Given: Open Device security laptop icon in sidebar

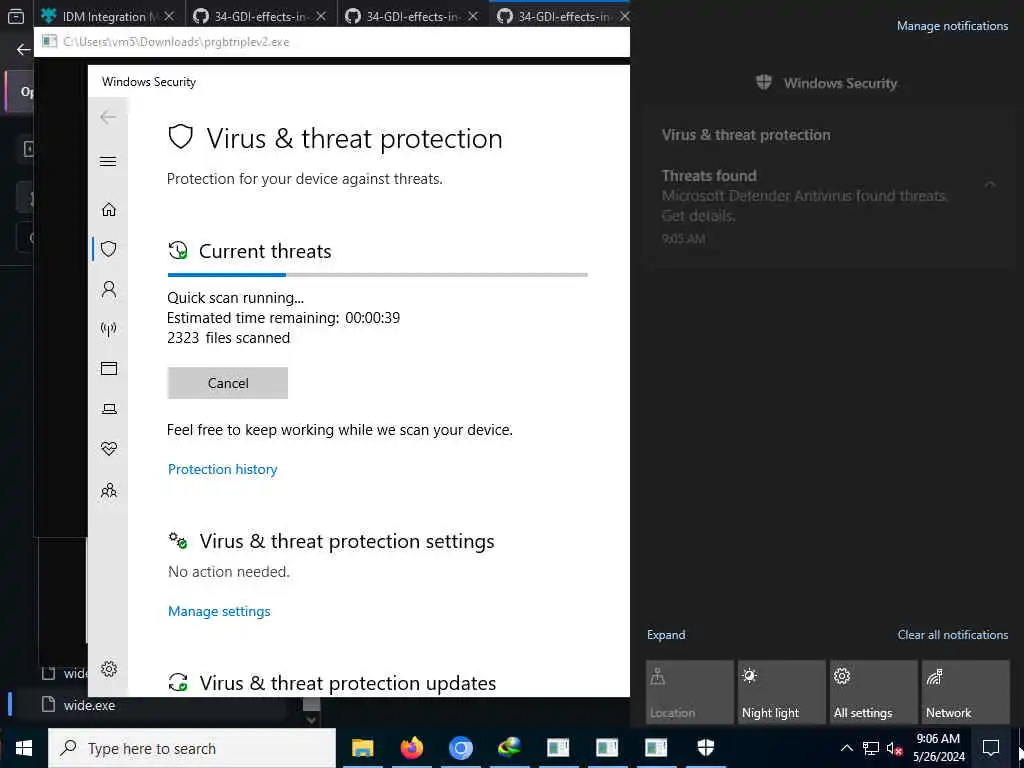Looking at the screenshot, I should click(108, 409).
